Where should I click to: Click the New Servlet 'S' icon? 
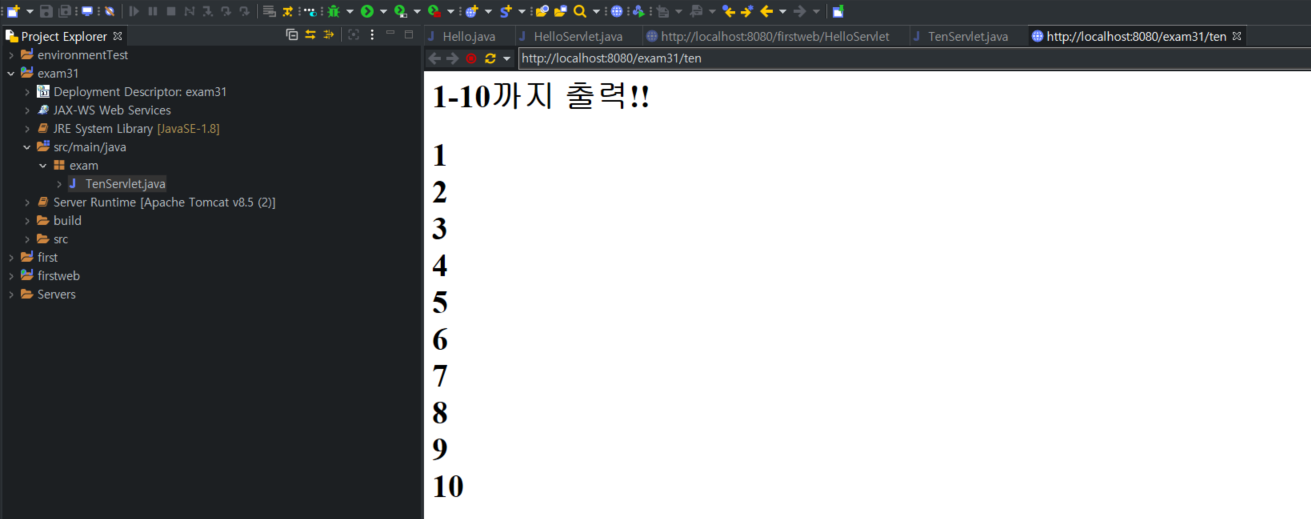[x=506, y=11]
